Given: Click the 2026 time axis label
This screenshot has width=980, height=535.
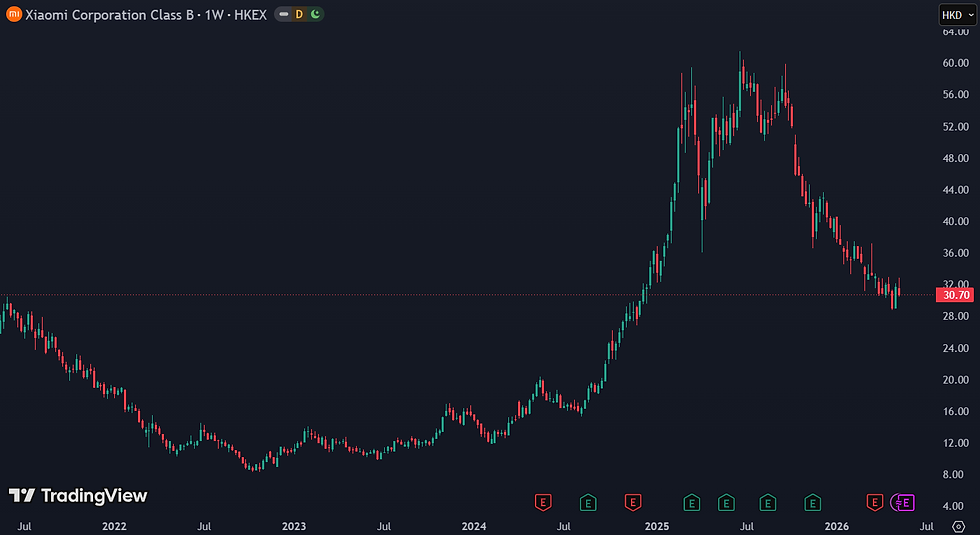Looking at the screenshot, I should (x=837, y=526).
